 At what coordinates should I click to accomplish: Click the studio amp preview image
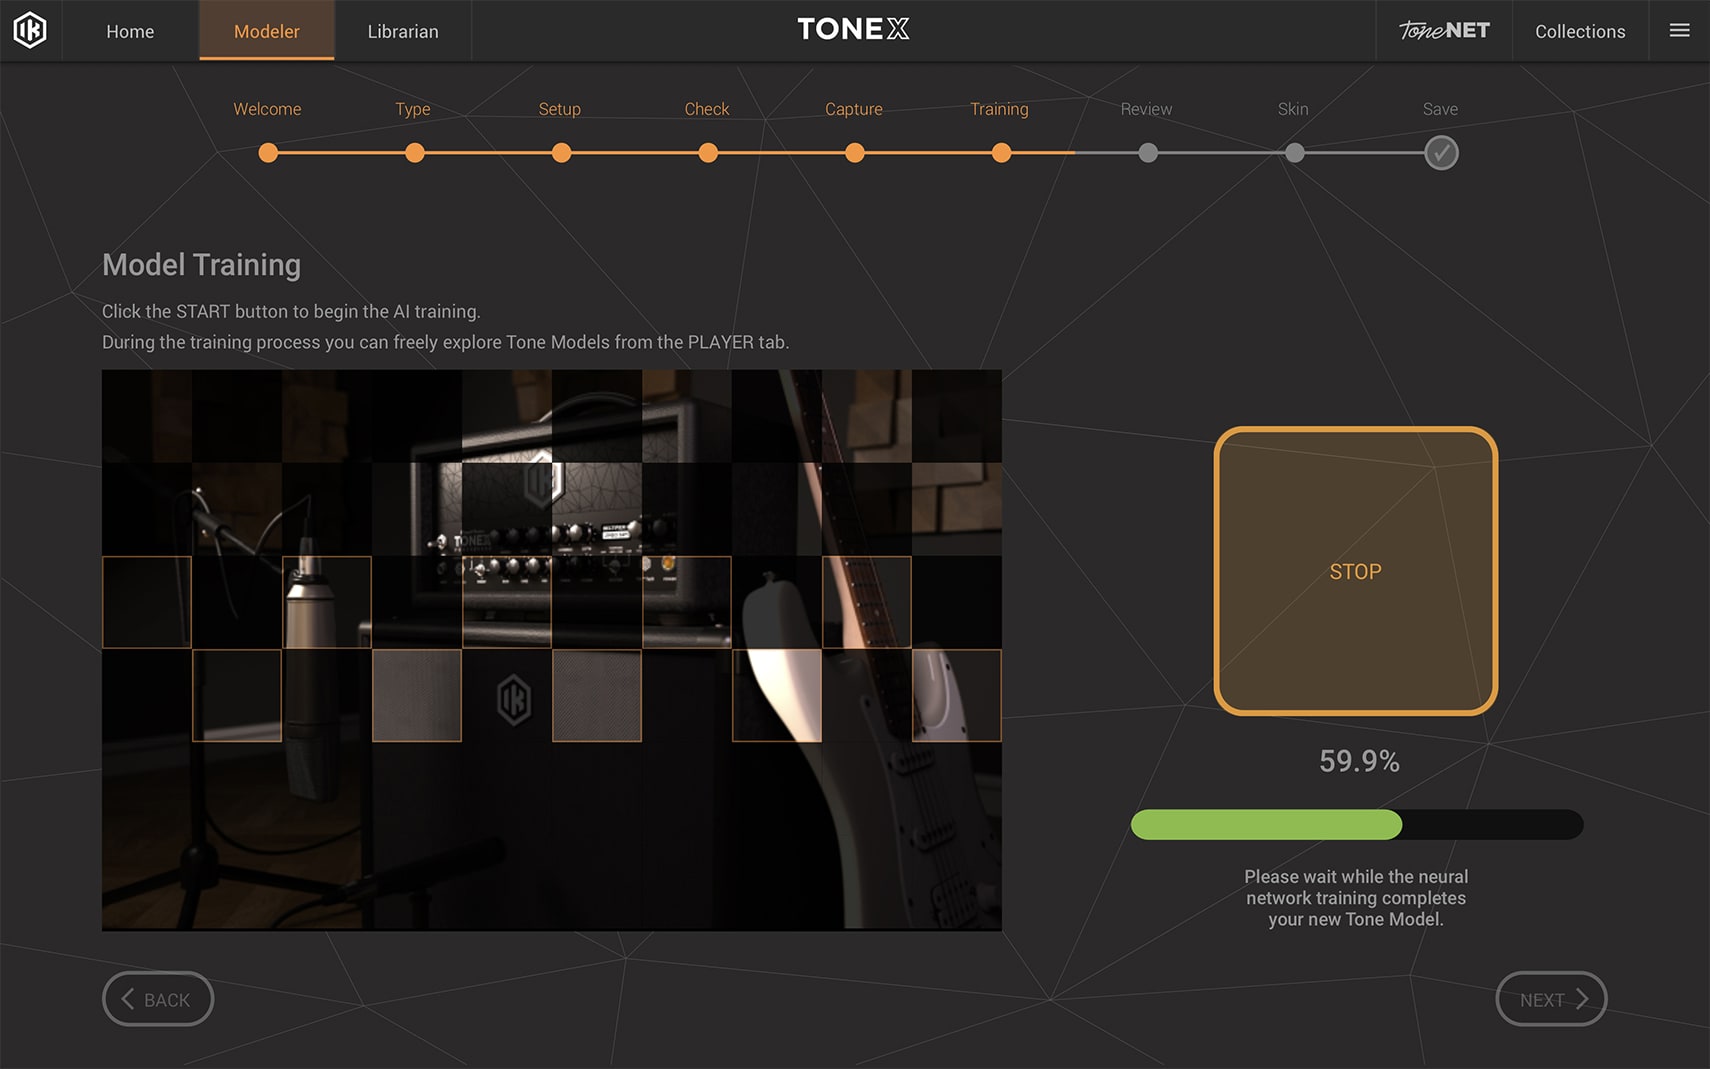[551, 650]
